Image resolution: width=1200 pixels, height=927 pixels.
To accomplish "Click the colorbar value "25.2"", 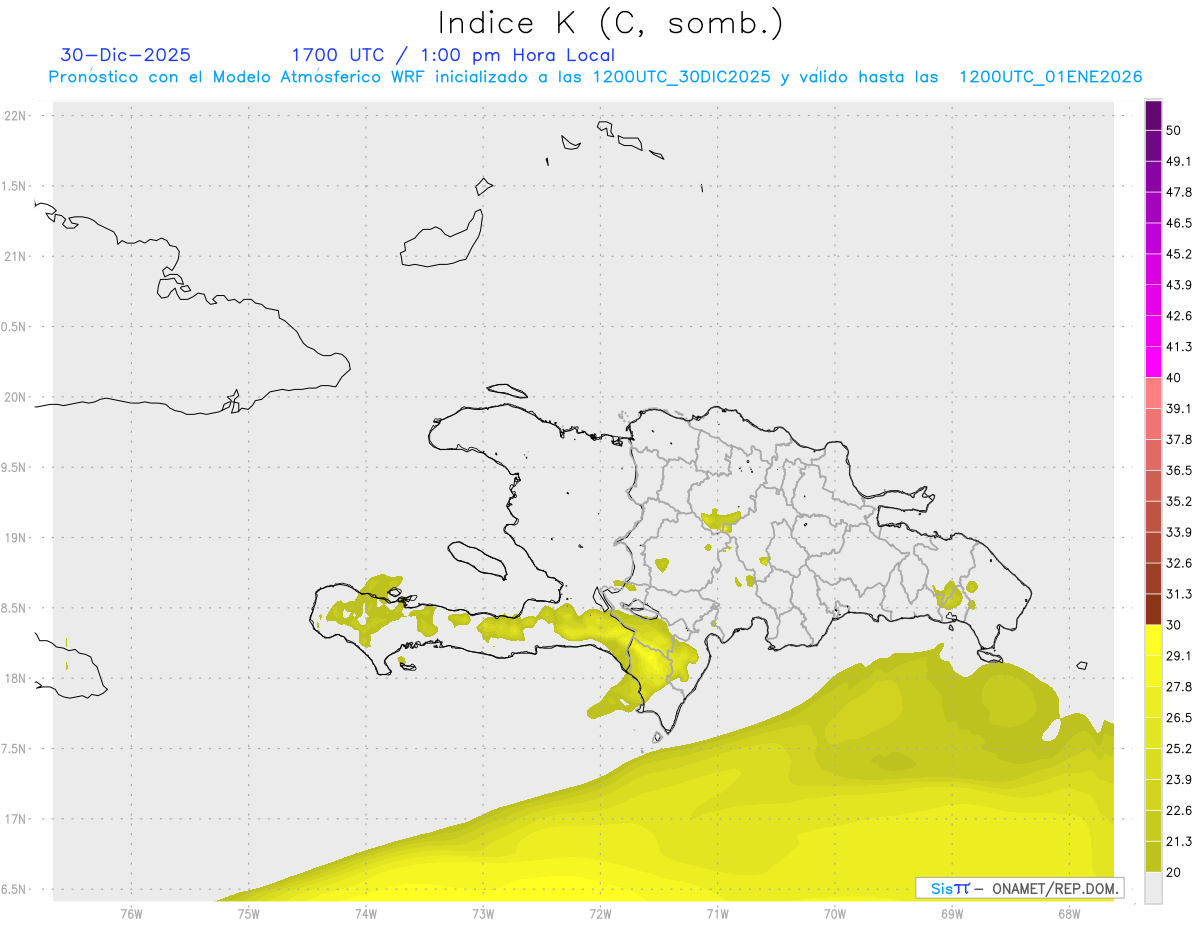I will (1179, 749).
